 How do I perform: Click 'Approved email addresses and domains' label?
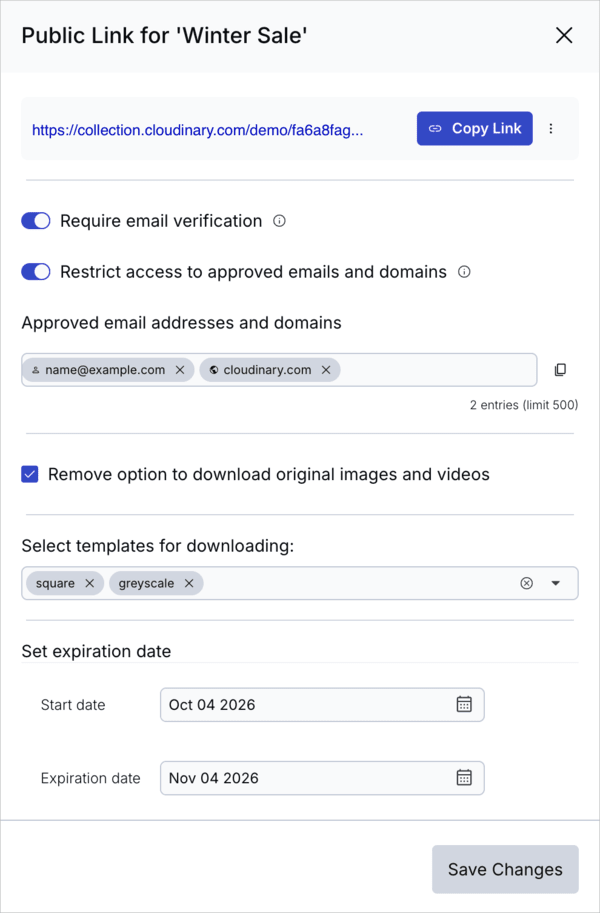click(181, 323)
